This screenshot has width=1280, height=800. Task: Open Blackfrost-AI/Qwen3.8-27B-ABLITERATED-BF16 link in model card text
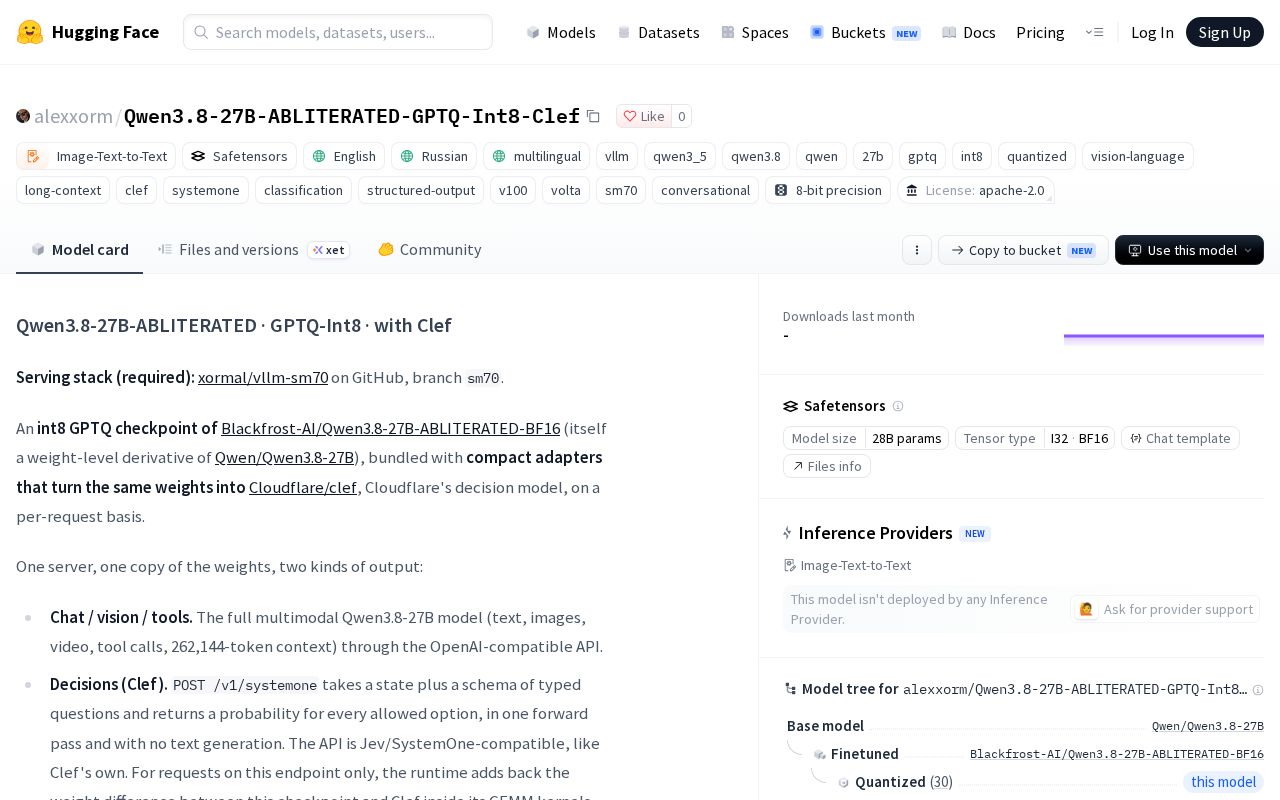pos(390,428)
